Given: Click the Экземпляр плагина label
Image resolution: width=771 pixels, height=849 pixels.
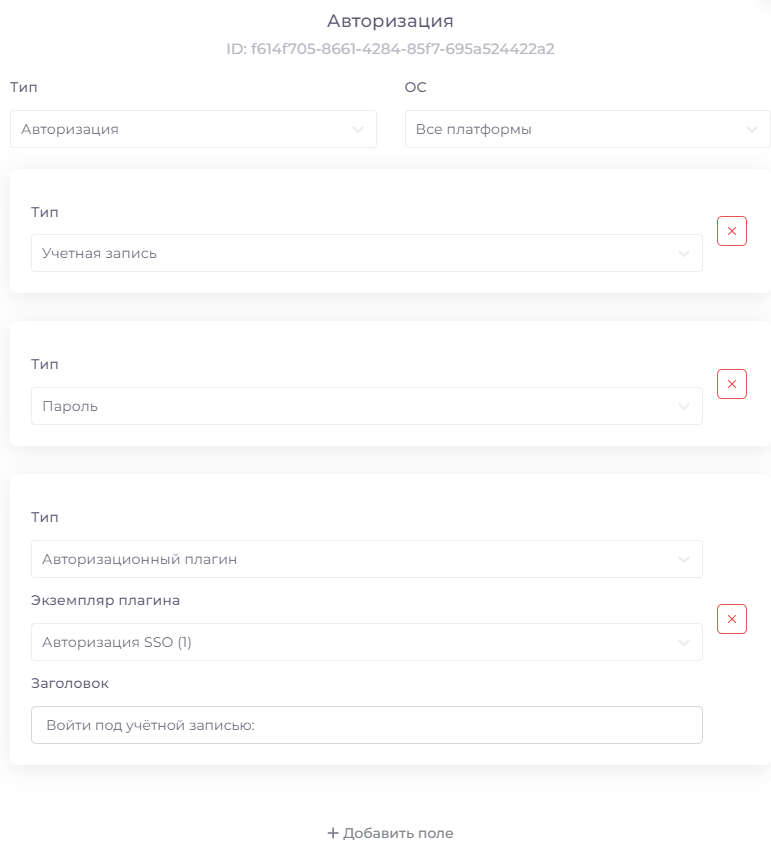Looking at the screenshot, I should click(106, 600).
